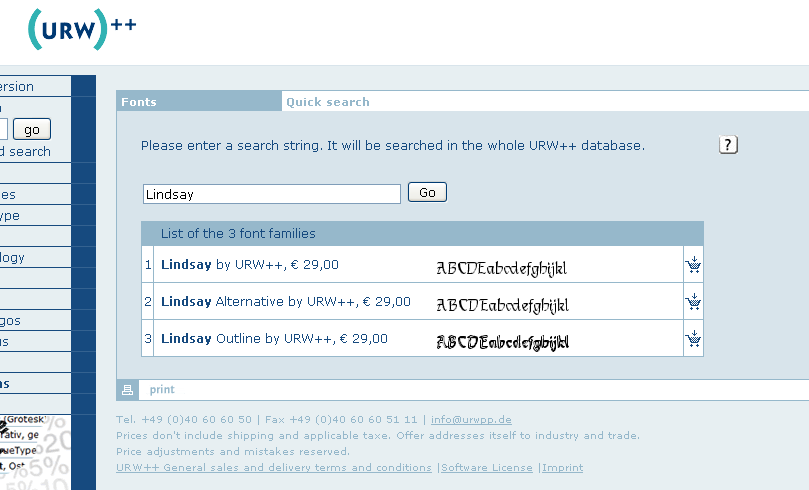Click row number 1 in font list
This screenshot has height=490, width=809.
click(148, 265)
